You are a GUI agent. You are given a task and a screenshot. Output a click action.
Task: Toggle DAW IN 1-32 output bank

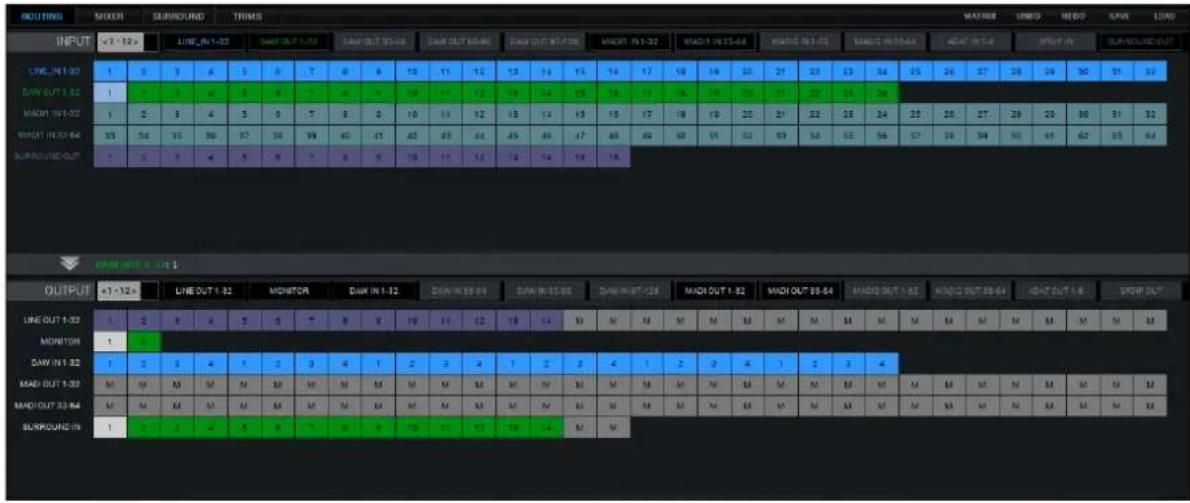click(x=372, y=292)
